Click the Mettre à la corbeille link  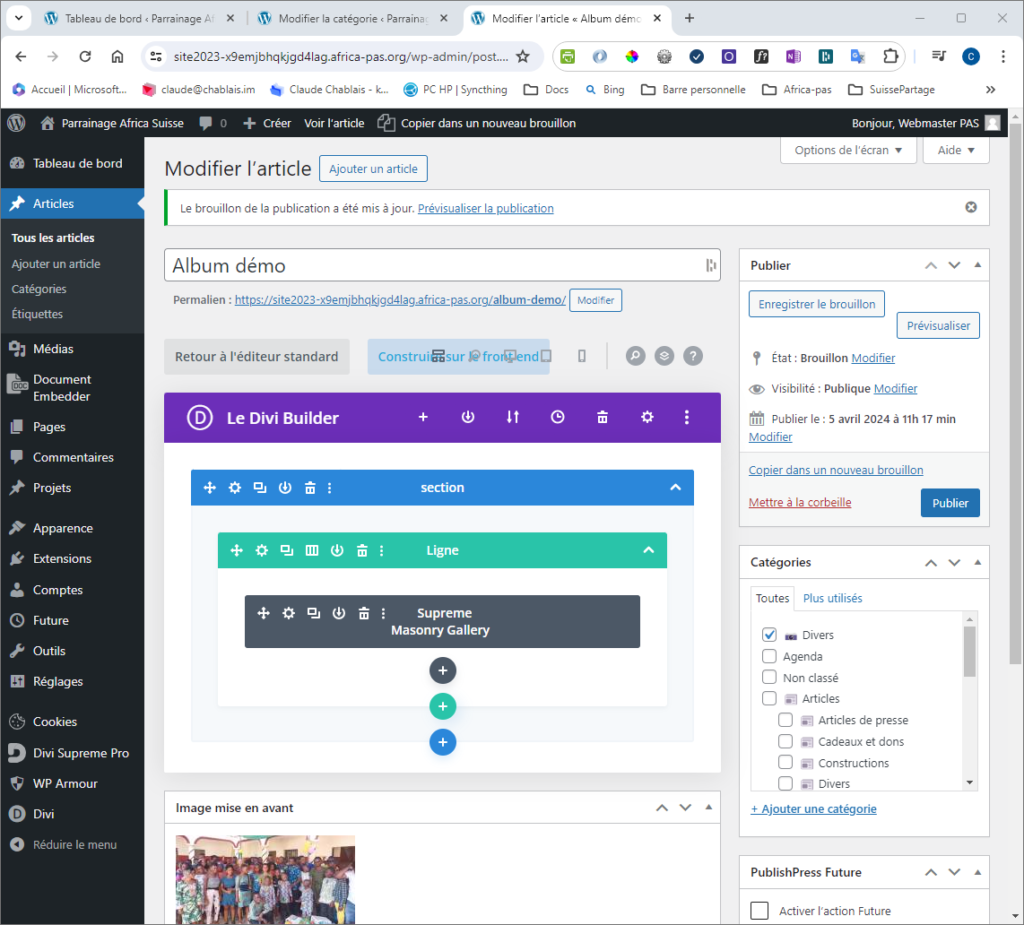click(799, 502)
